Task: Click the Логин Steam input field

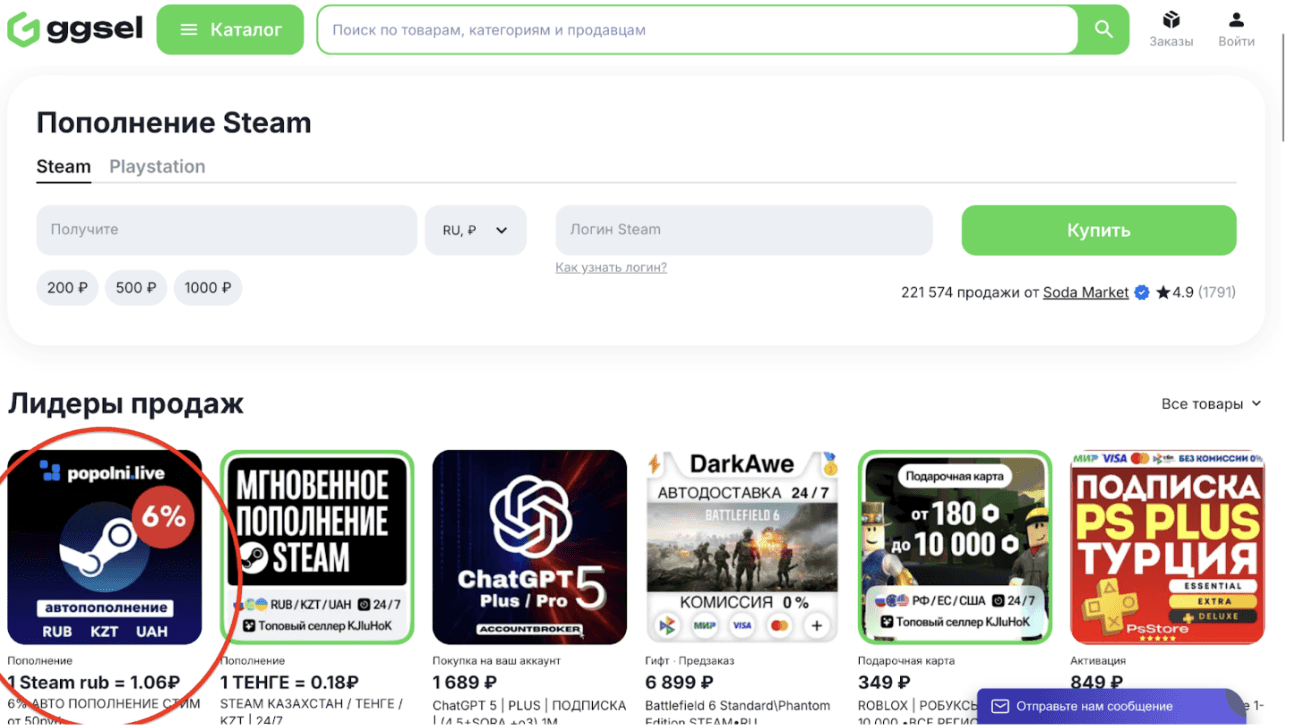Action: point(744,230)
